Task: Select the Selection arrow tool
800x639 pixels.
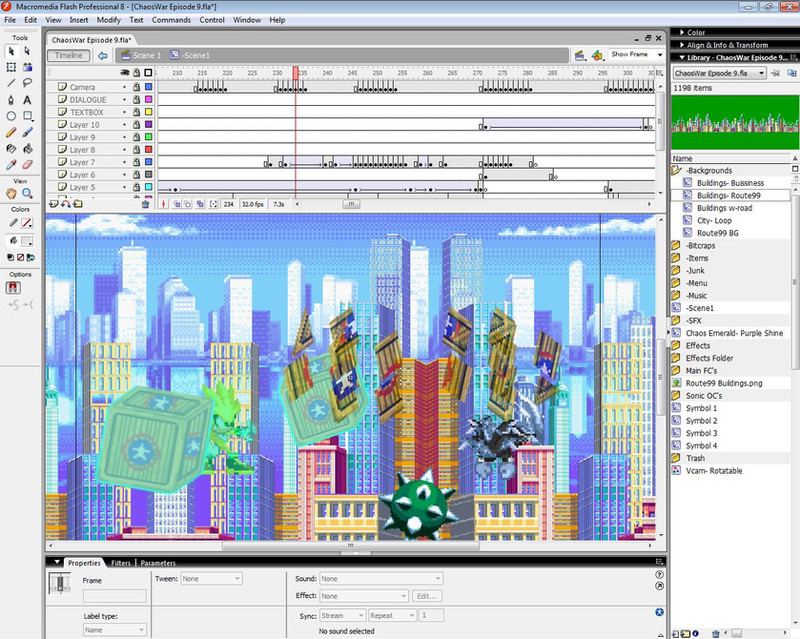Action: pos(11,51)
